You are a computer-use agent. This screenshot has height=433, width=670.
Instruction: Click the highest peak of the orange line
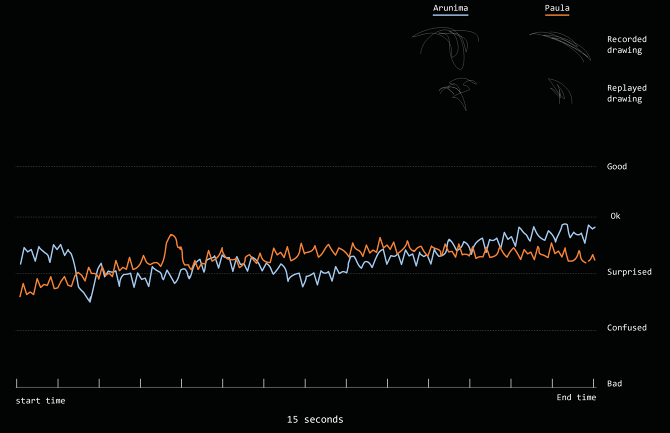[172, 236]
